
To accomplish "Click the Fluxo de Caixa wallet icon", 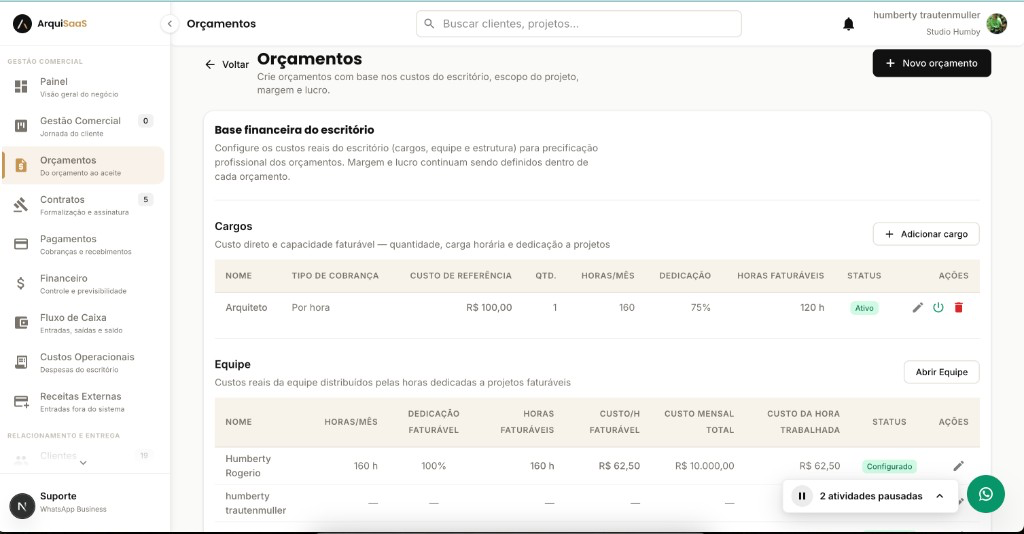I will pos(21,322).
